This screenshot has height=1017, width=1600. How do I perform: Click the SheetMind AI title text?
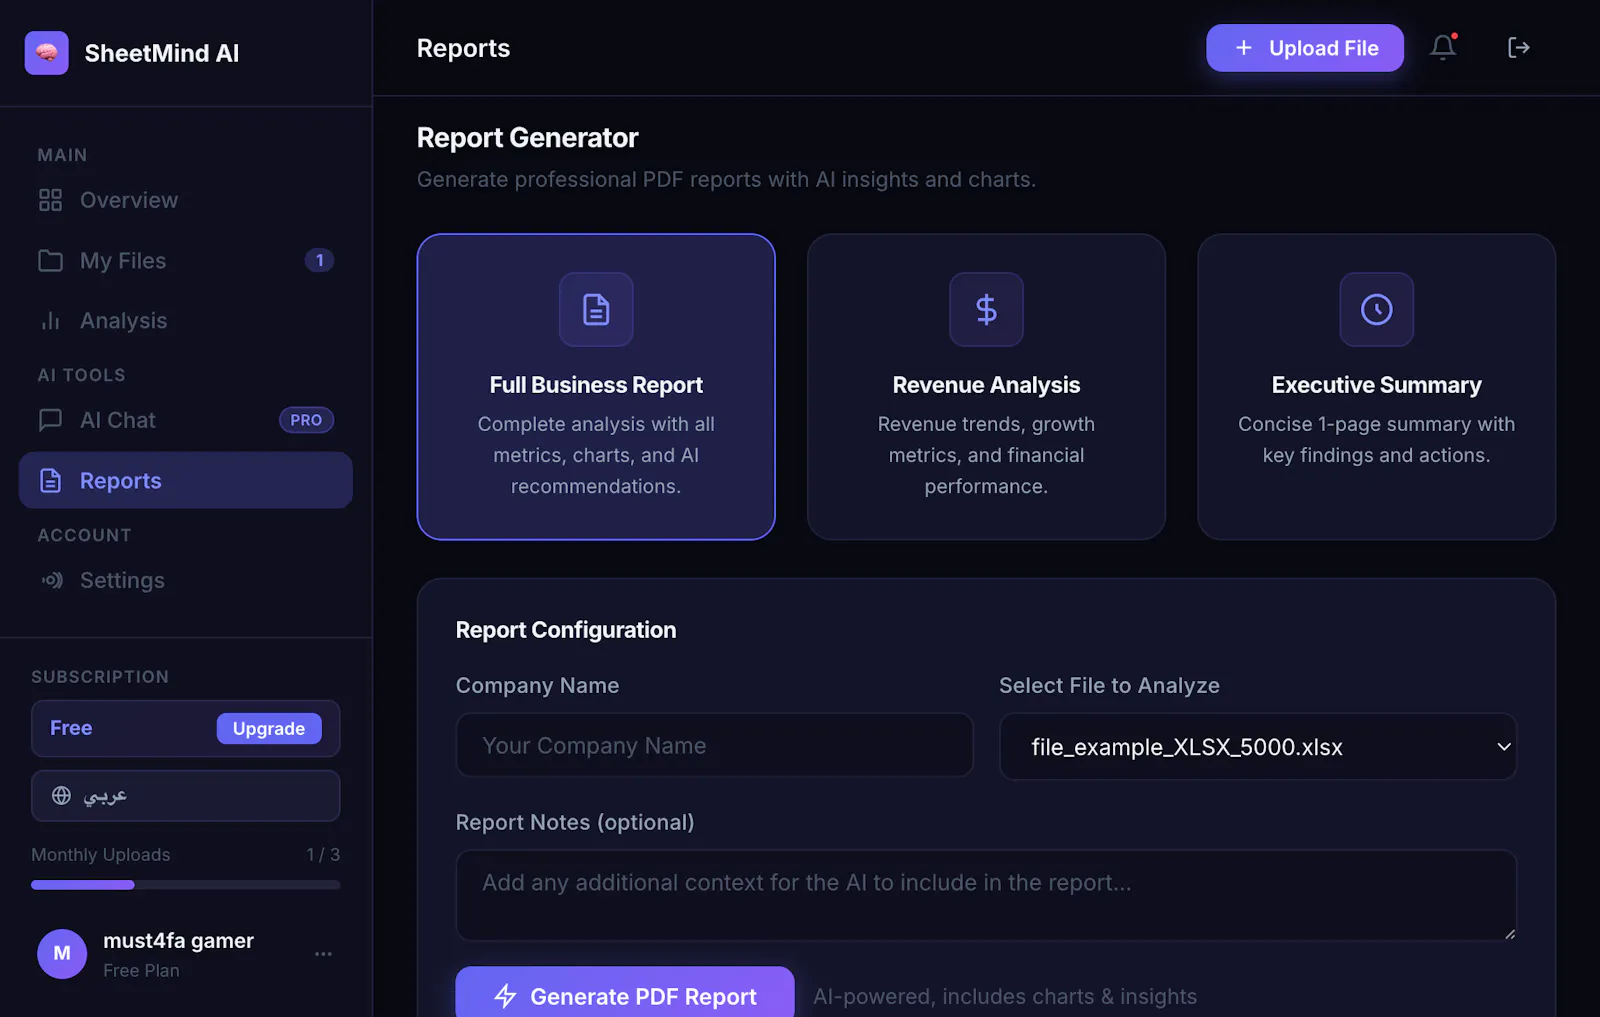(162, 53)
